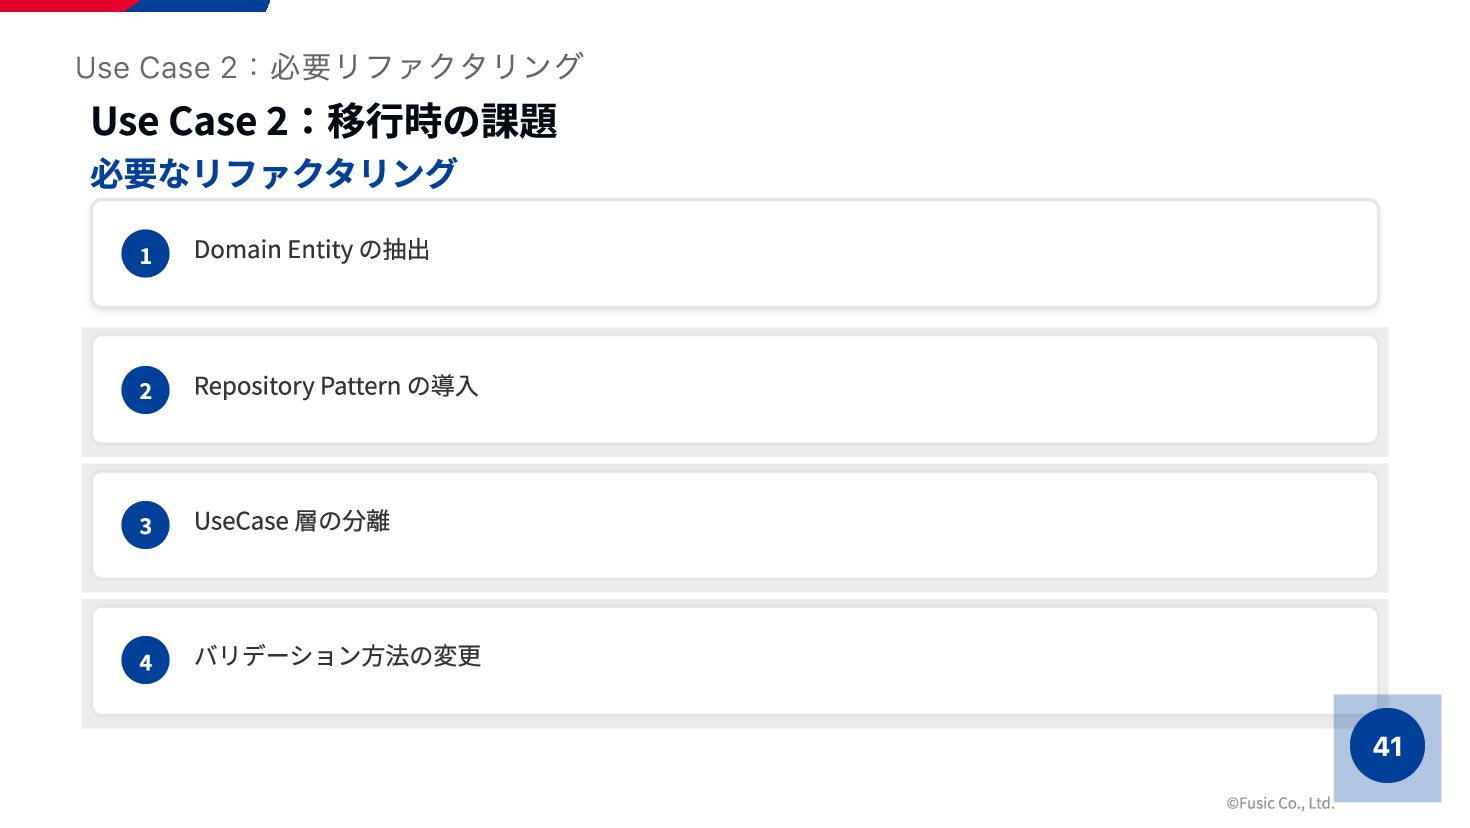The height and width of the screenshot is (828, 1470).
Task: Select the Repository Pattern の導入 text
Action: click(336, 386)
